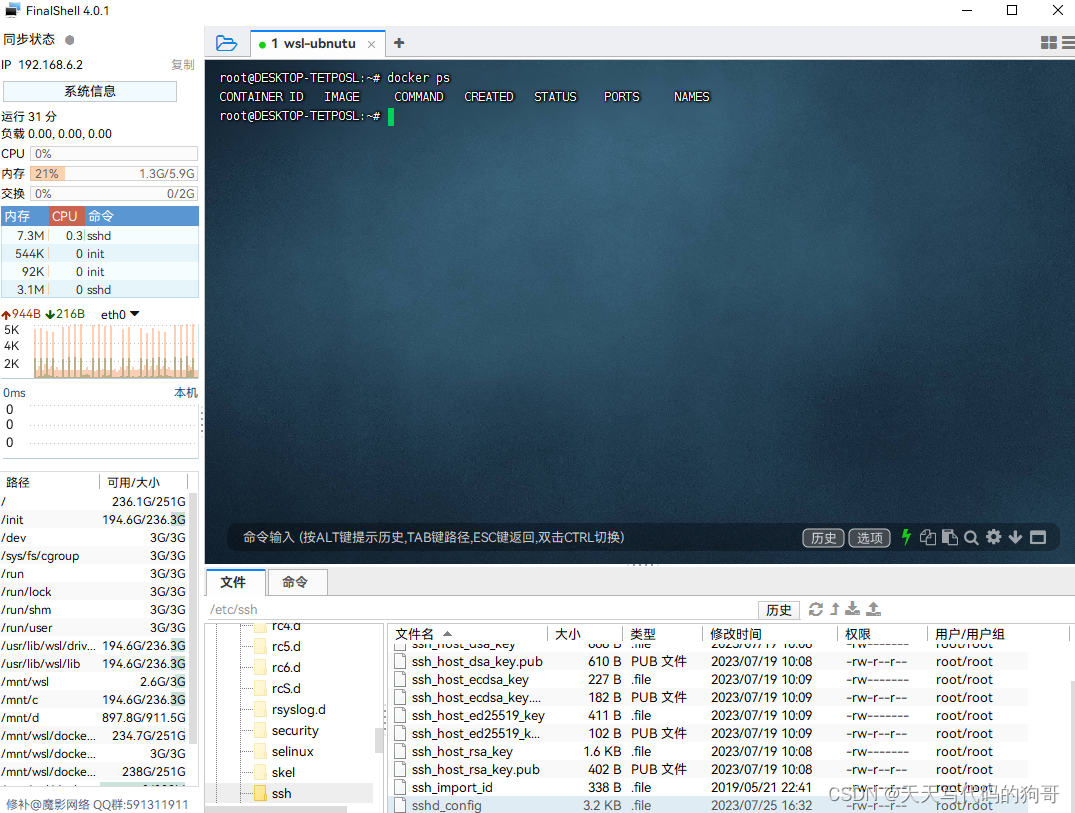Sort processes by CPU column
Image resolution: width=1075 pixels, height=813 pixels.
pos(65,216)
